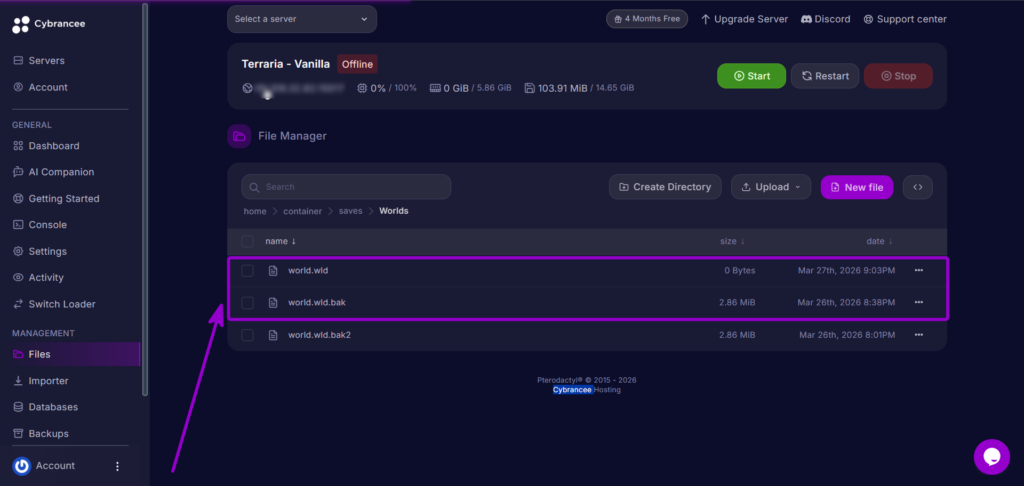
Task: Restart the Terraria server
Action: tap(825, 76)
